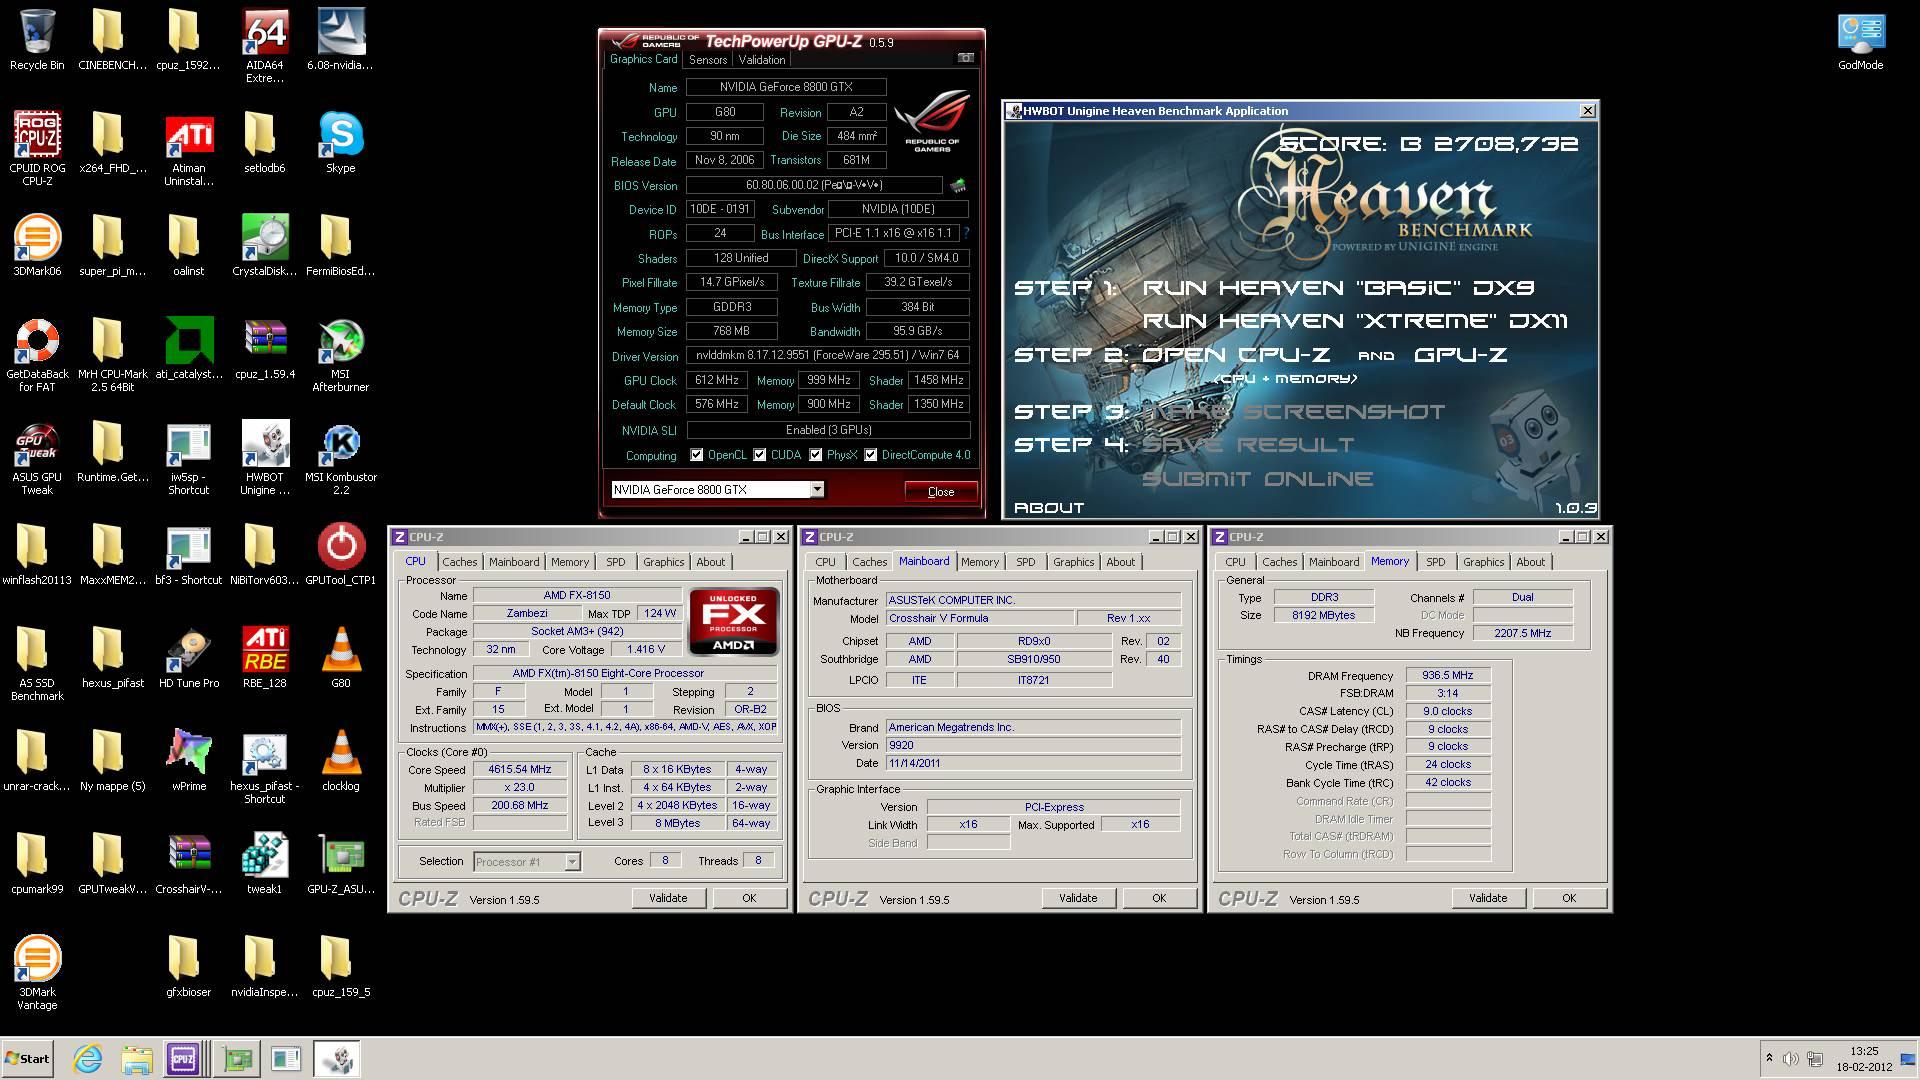Image resolution: width=1920 pixels, height=1080 pixels.
Task: Click GPU-Z Name field NVIDIA GeForce 8800 GTX
Action: pyautogui.click(x=786, y=87)
